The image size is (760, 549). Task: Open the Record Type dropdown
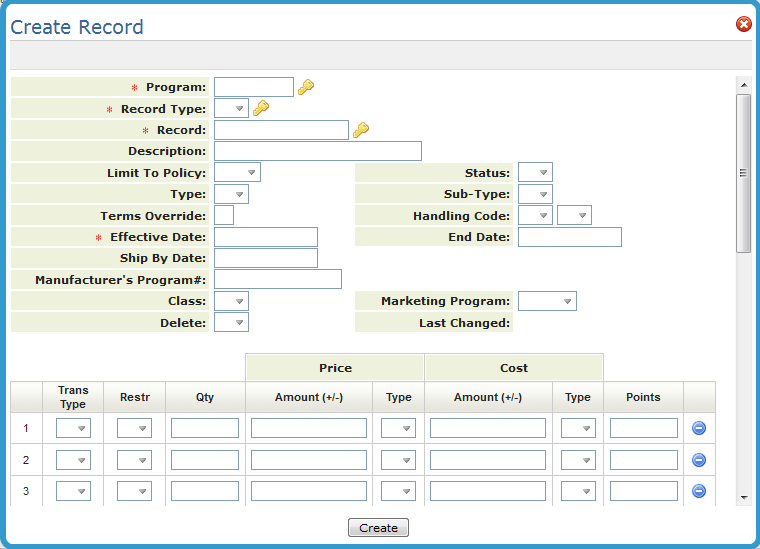tap(231, 108)
